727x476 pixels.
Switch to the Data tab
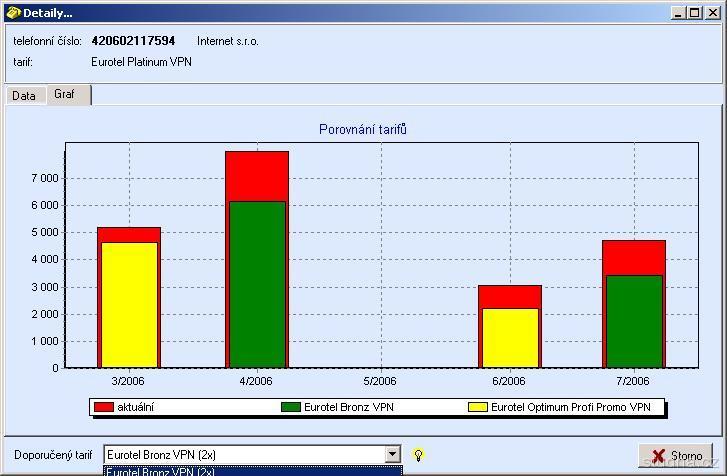24,95
